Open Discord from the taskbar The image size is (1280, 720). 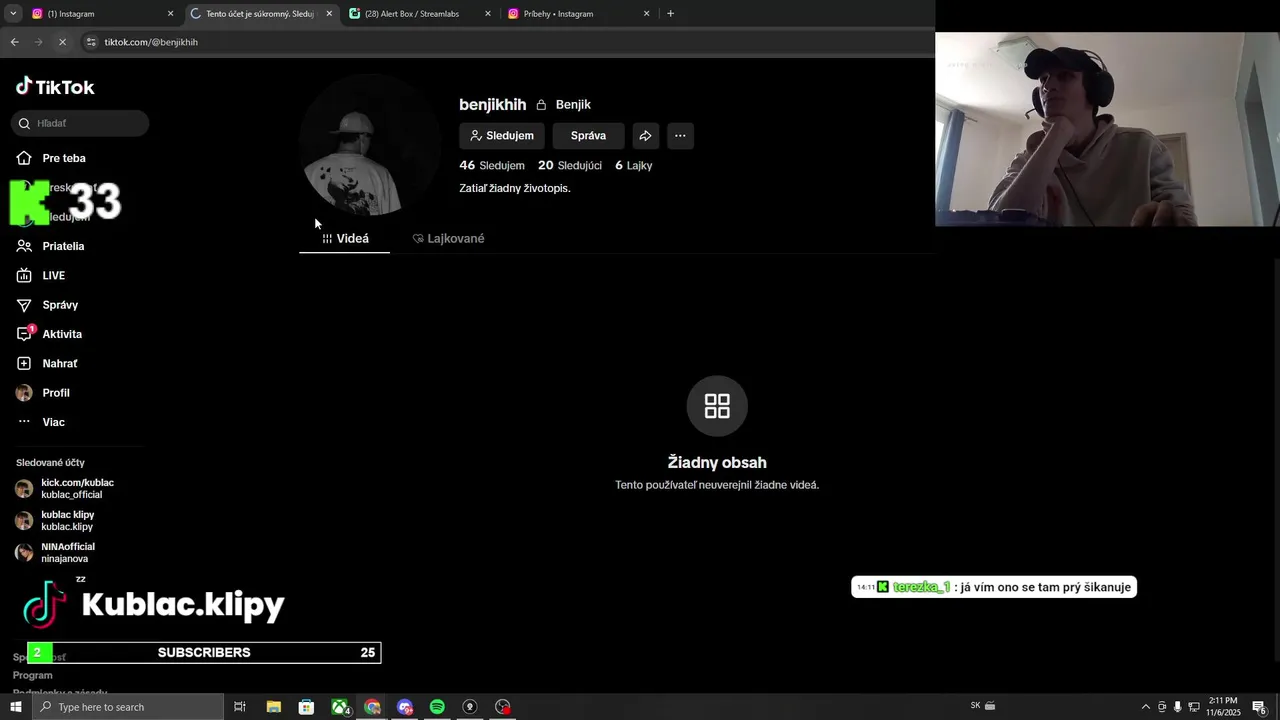(x=405, y=707)
